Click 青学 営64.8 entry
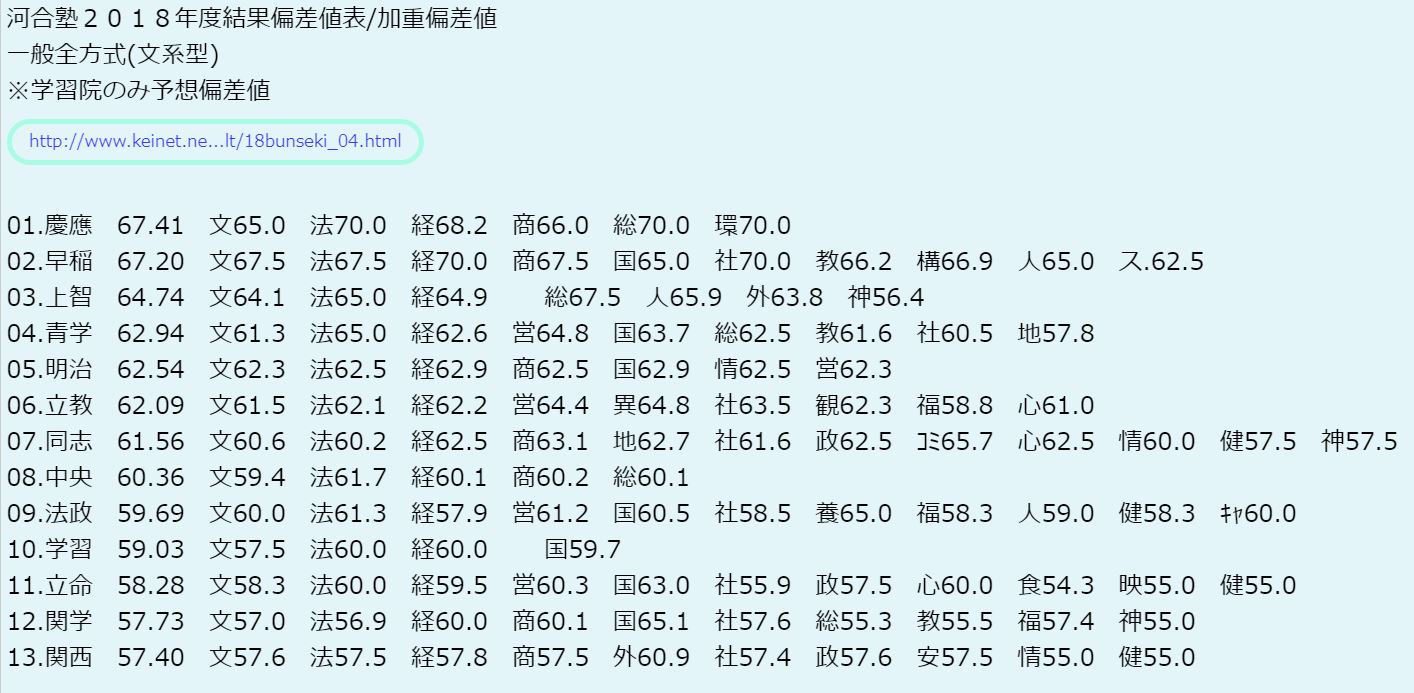Viewport: 1414px width, 693px height. (551, 334)
